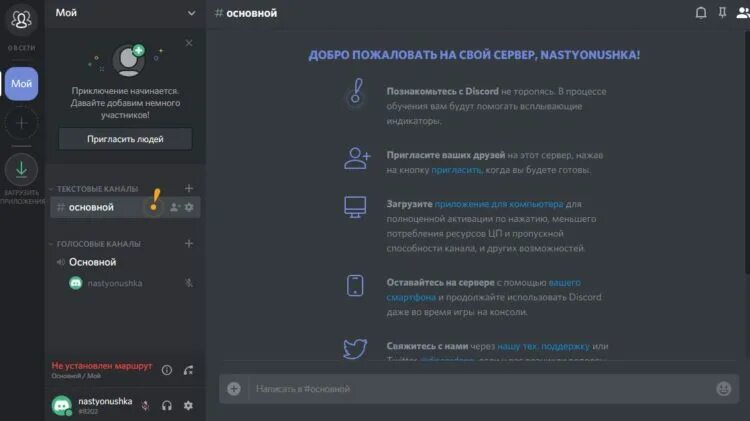Open the emoji picker
The height and width of the screenshot is (421, 750).
[x=723, y=388]
